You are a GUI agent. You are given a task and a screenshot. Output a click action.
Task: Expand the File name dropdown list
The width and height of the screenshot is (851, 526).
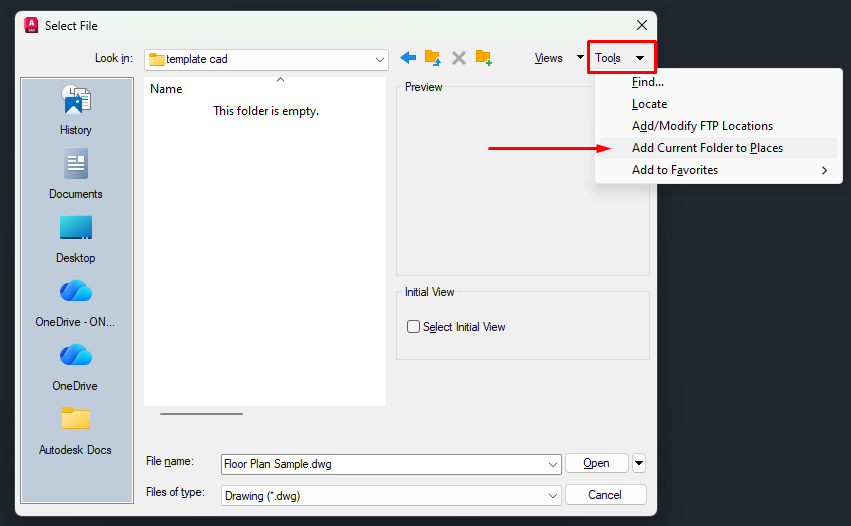pos(552,464)
